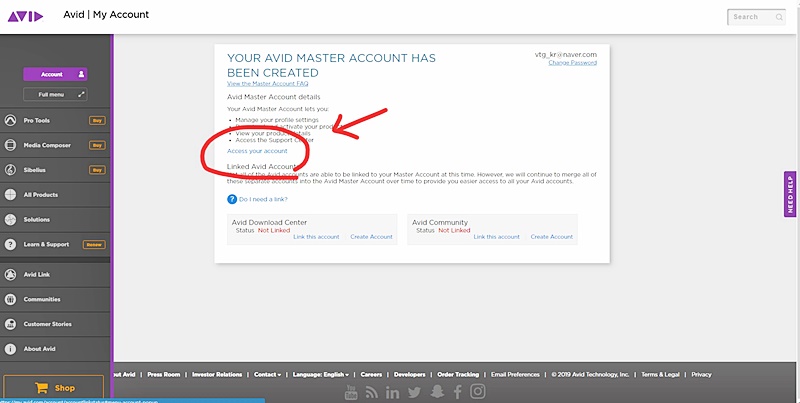Image resolution: width=800 pixels, height=403 pixels.
Task: Click vtg_kr@naver.com account email text
Action: [x=566, y=55]
